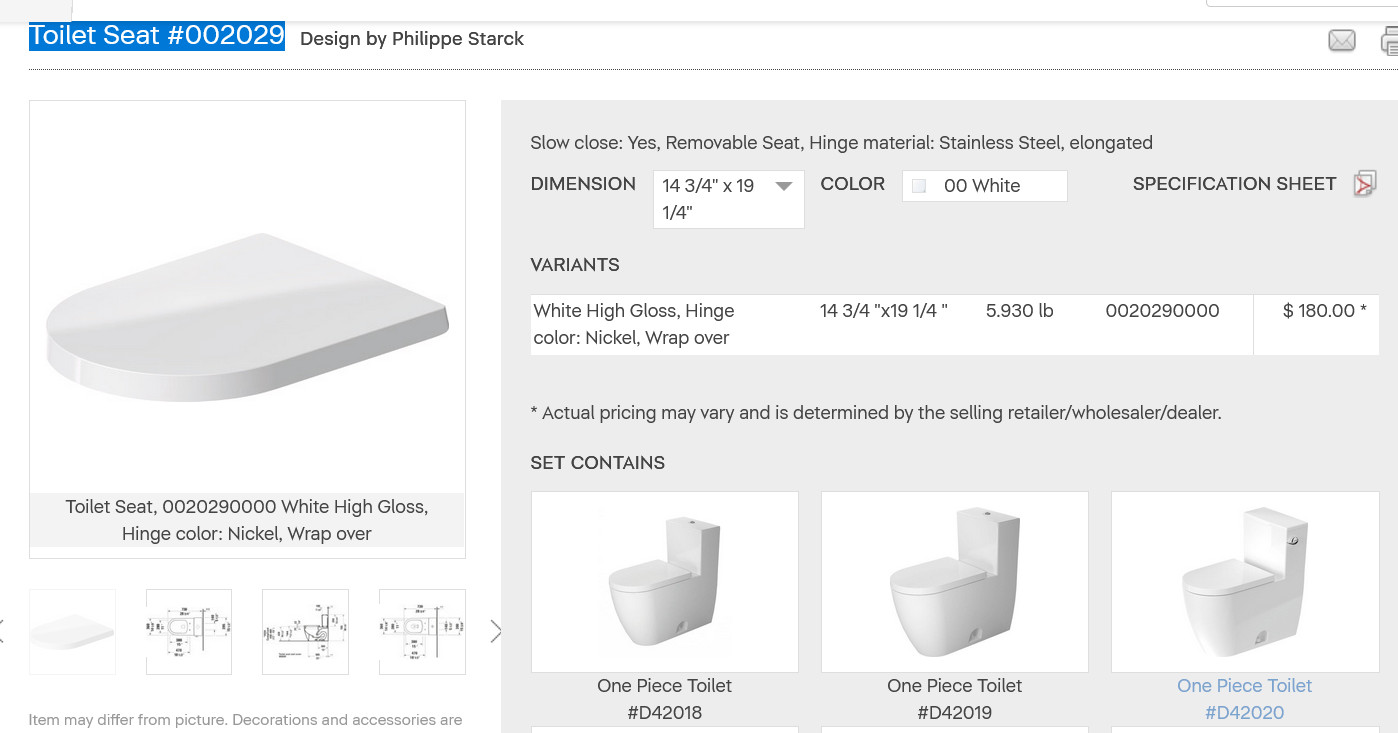Click the #D42019 toilet product image
Viewport: 1398px width, 733px height.
tap(954, 581)
